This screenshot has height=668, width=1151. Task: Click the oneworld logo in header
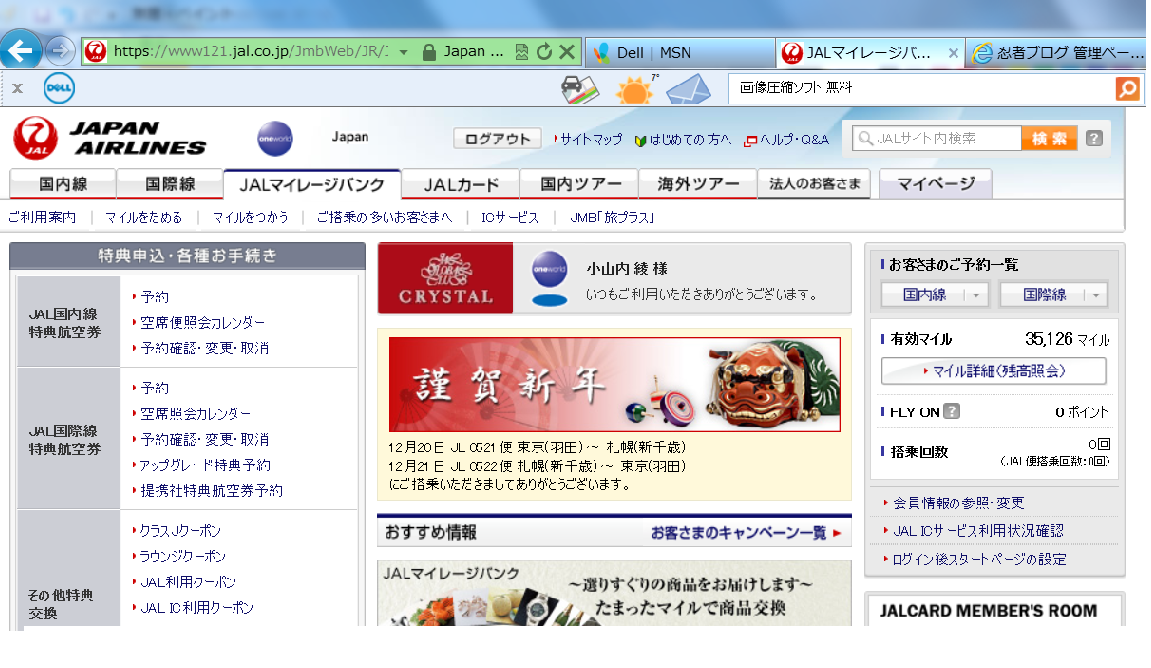pyautogui.click(x=275, y=139)
